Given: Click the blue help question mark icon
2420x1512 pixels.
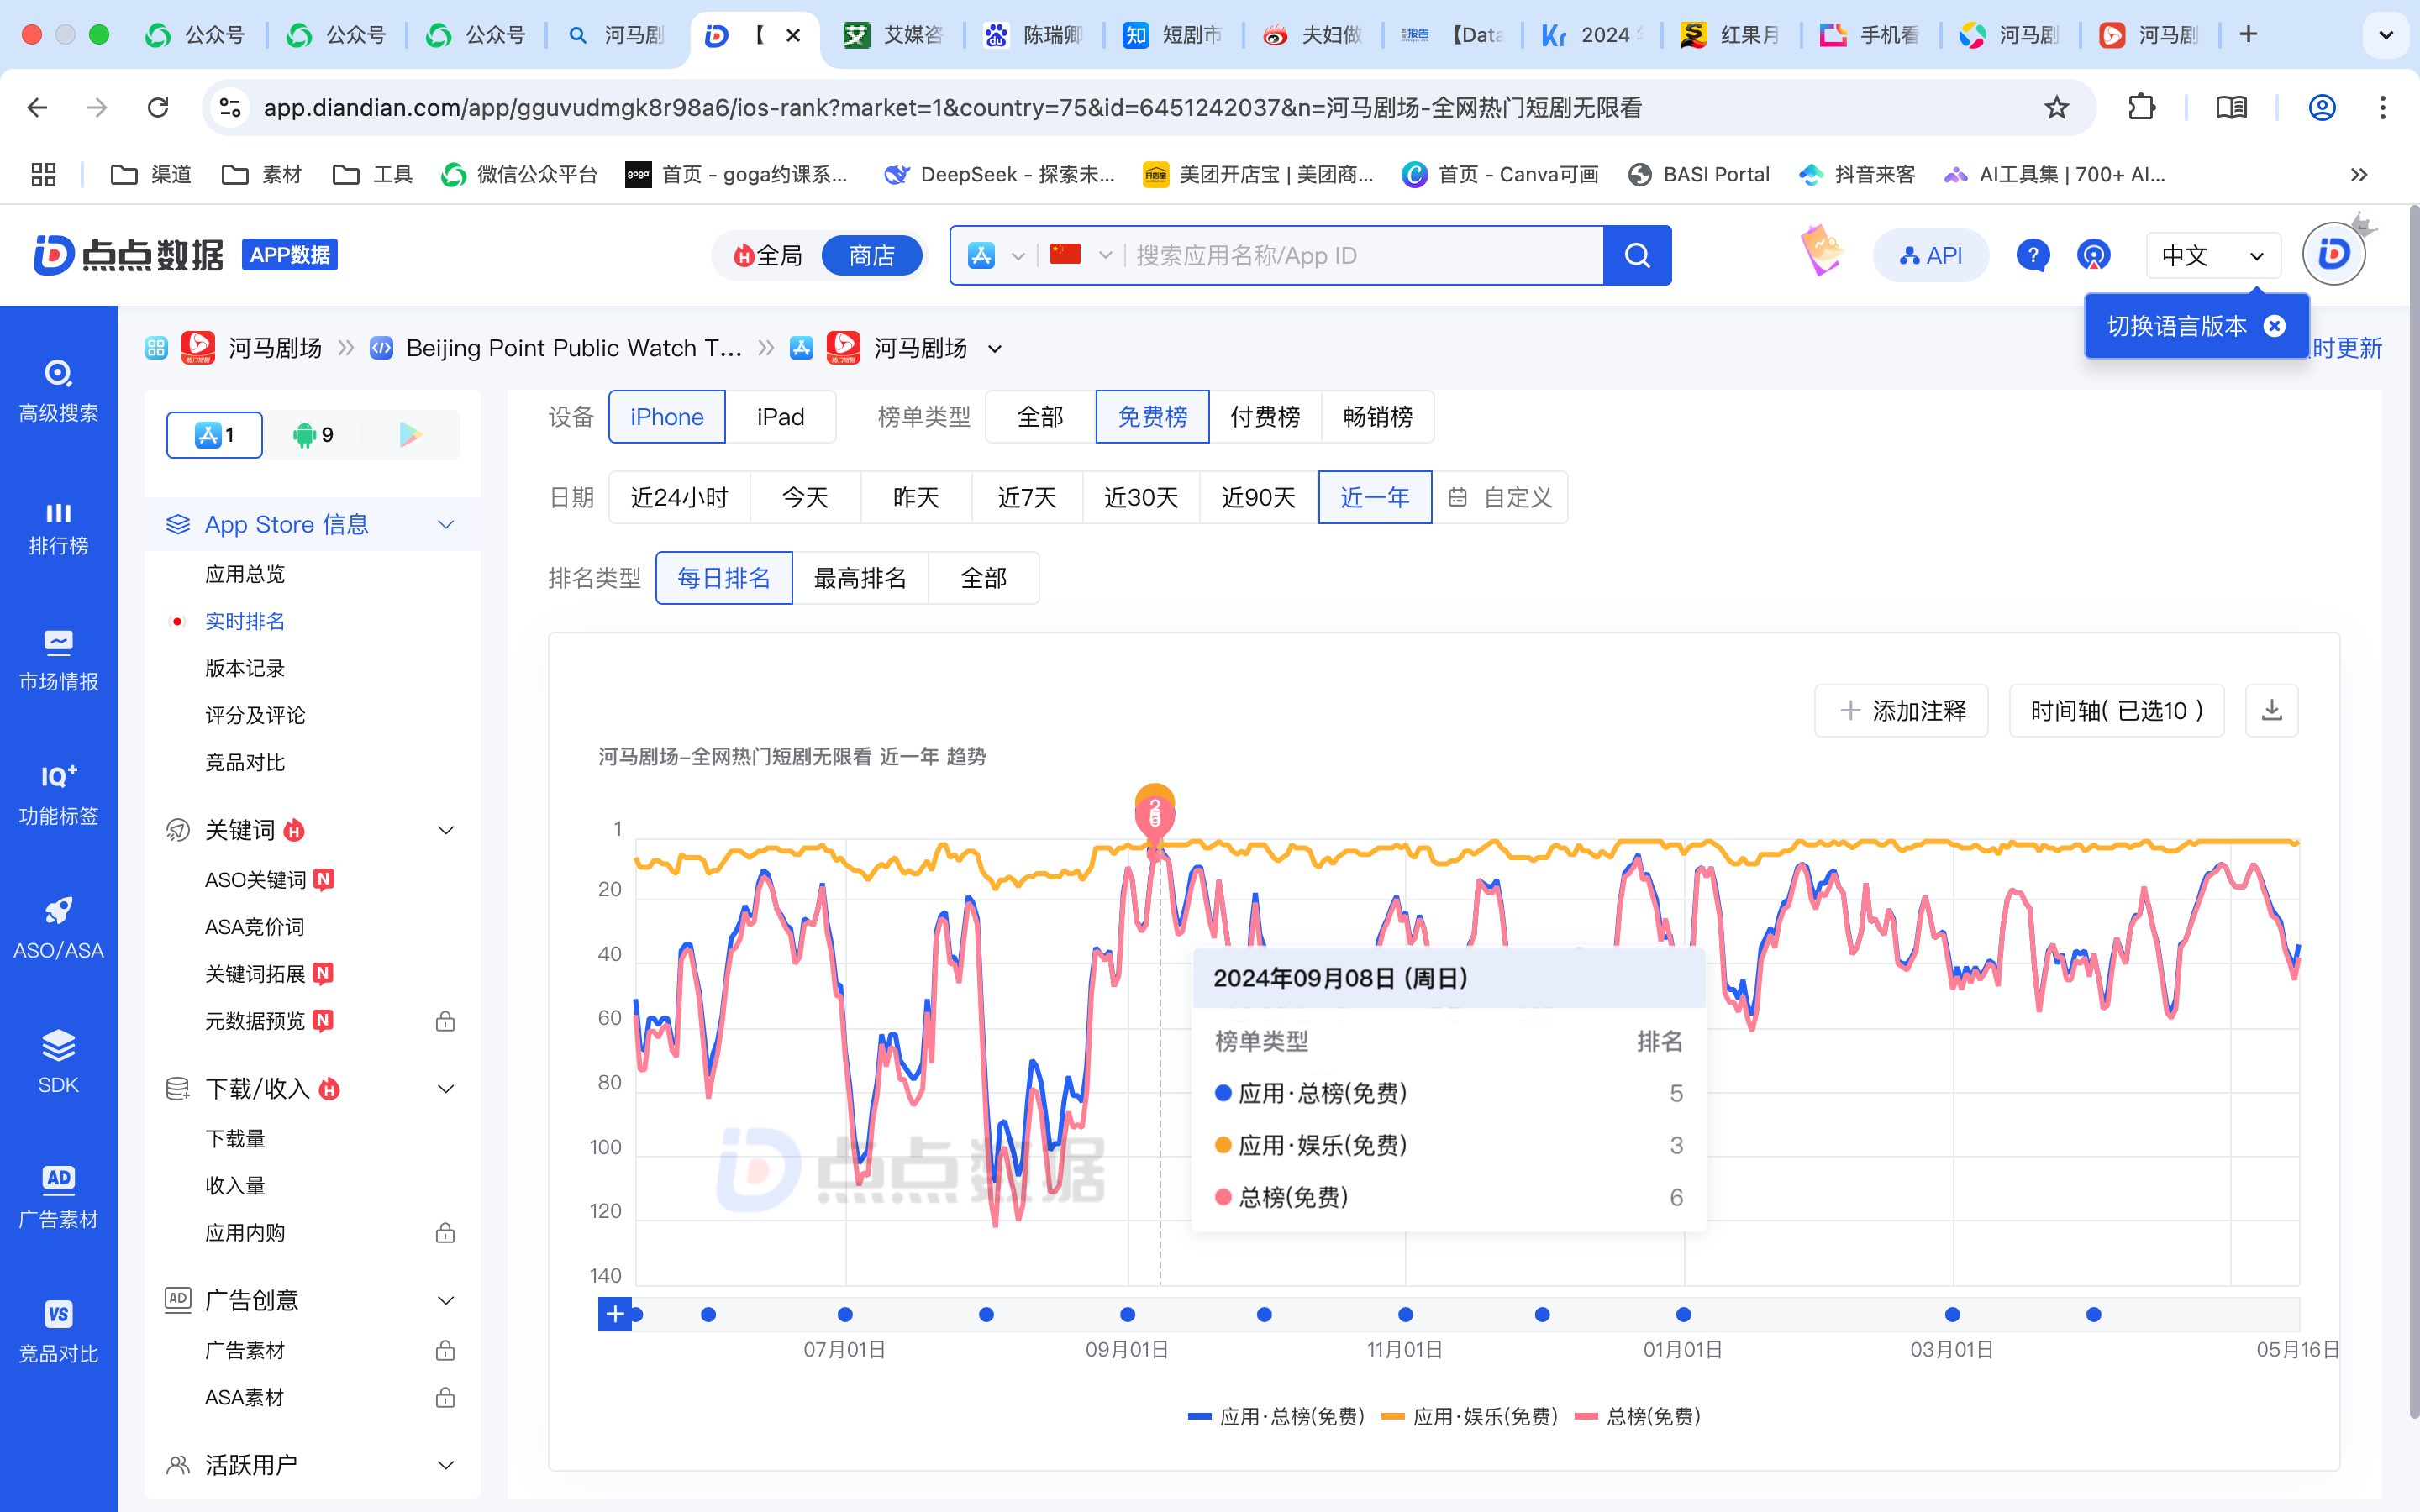Looking at the screenshot, I should tap(2031, 255).
